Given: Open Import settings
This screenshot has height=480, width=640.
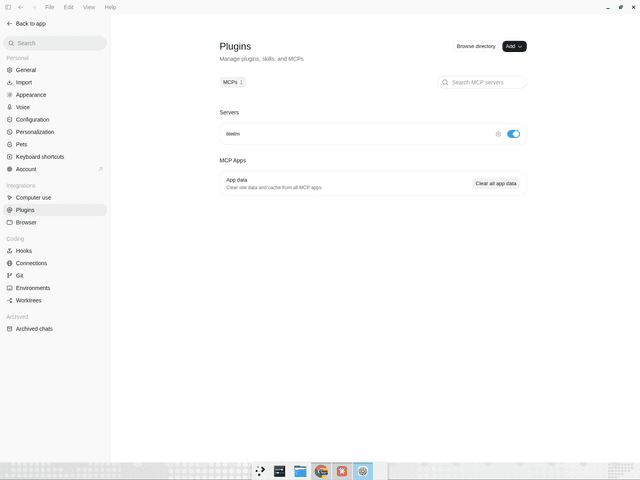Looking at the screenshot, I should (x=55, y=82).
